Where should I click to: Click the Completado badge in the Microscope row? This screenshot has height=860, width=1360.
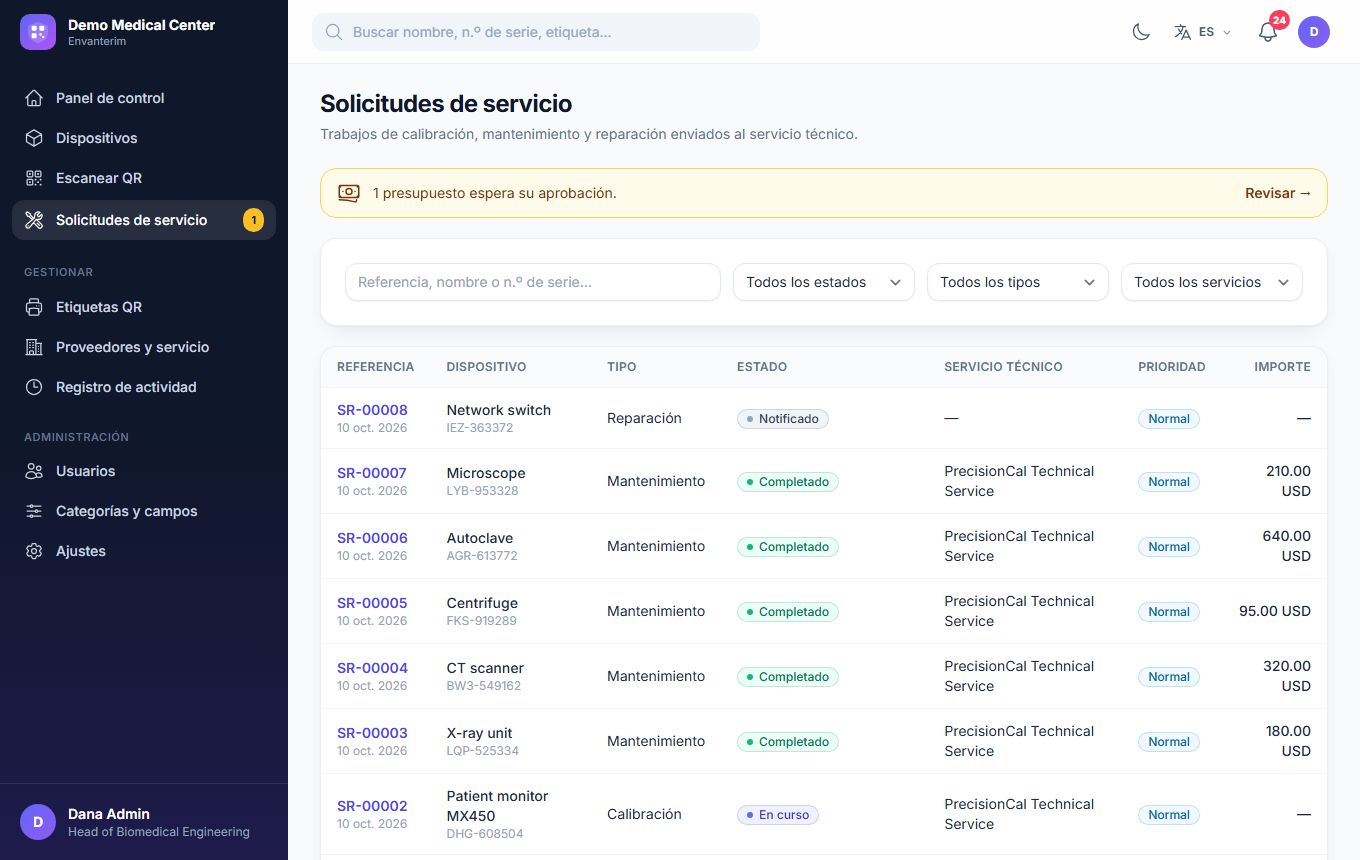(788, 482)
